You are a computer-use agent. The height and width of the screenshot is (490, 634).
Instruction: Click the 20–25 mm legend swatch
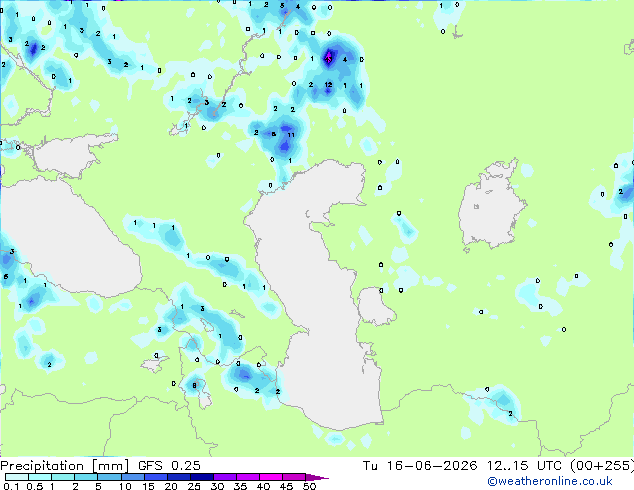(178, 477)
